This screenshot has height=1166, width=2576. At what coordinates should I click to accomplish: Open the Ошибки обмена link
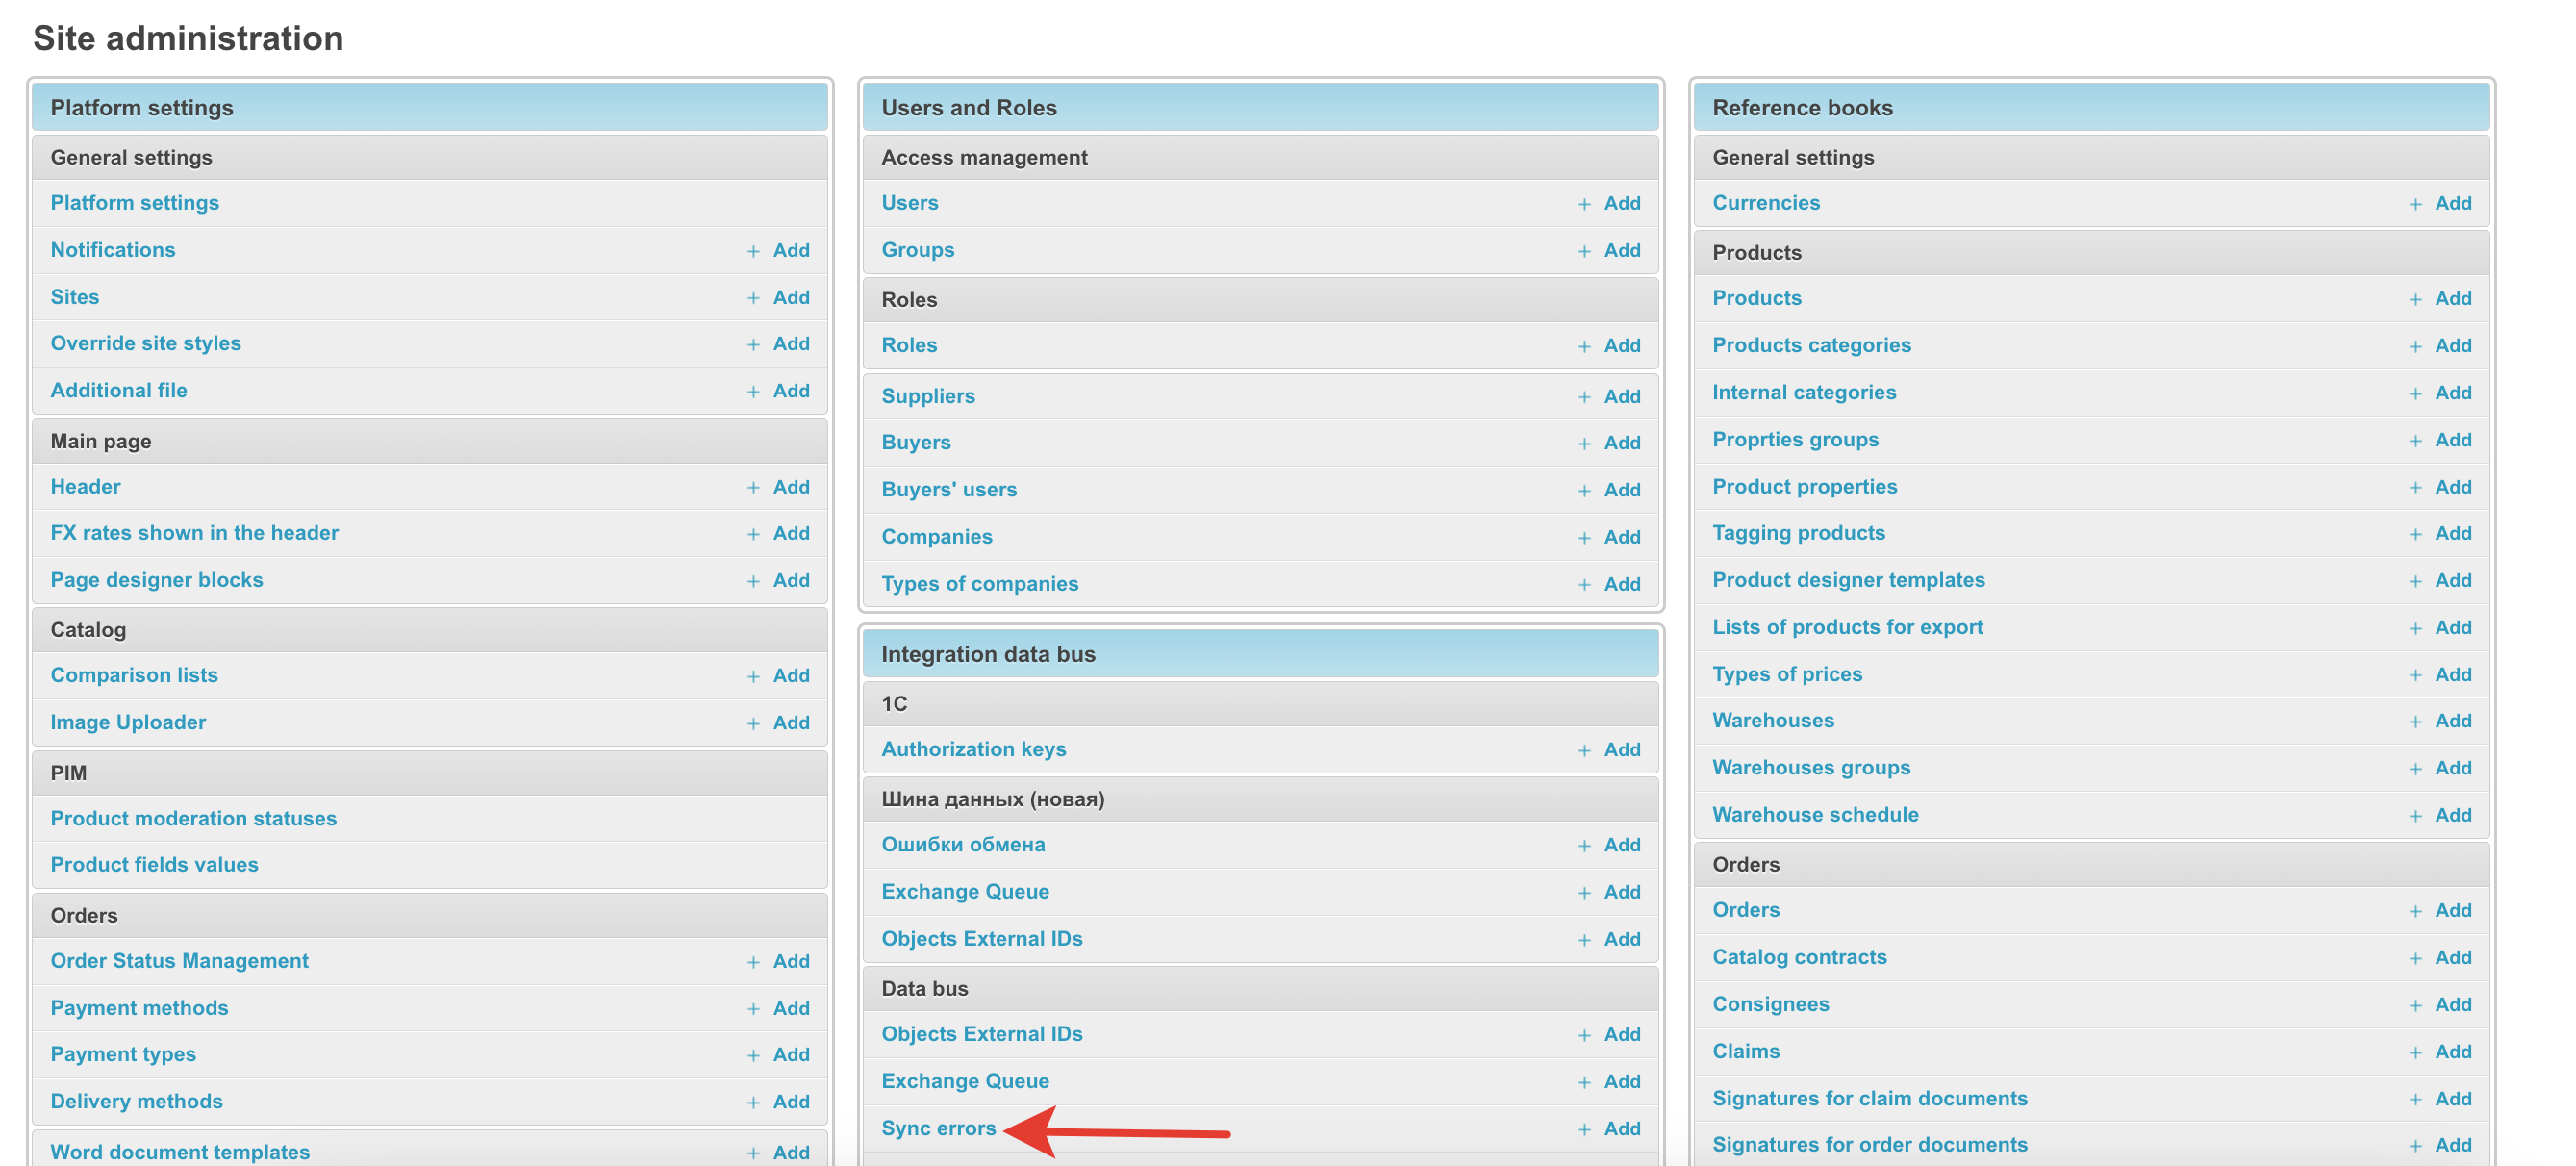pyautogui.click(x=962, y=844)
